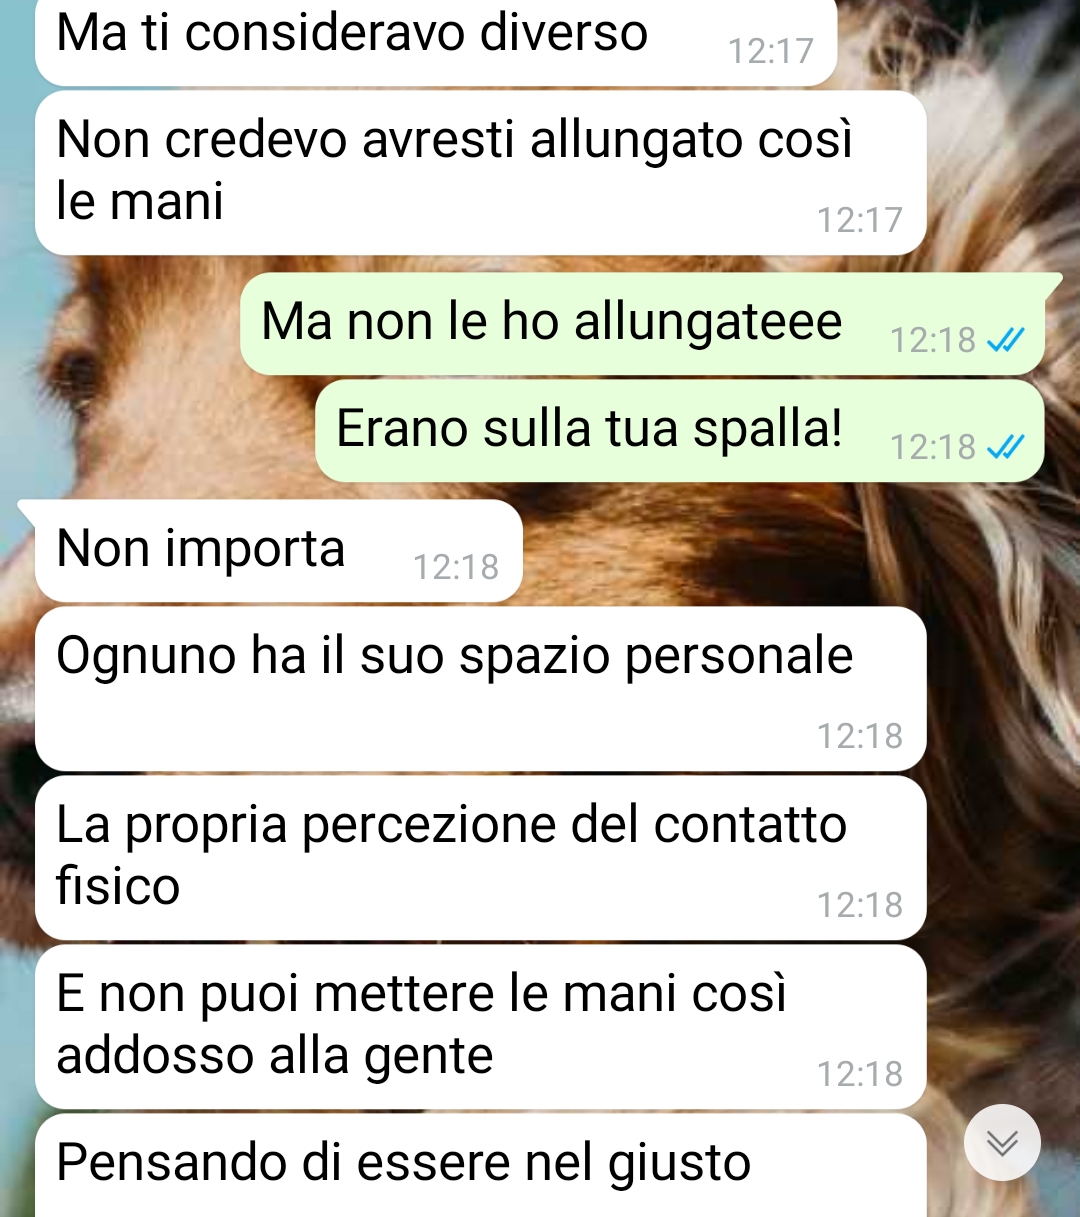The height and width of the screenshot is (1217, 1080).
Task: Tap the 12:17 timestamp of 'Ma ti consideravo diverso'
Action: click(771, 51)
